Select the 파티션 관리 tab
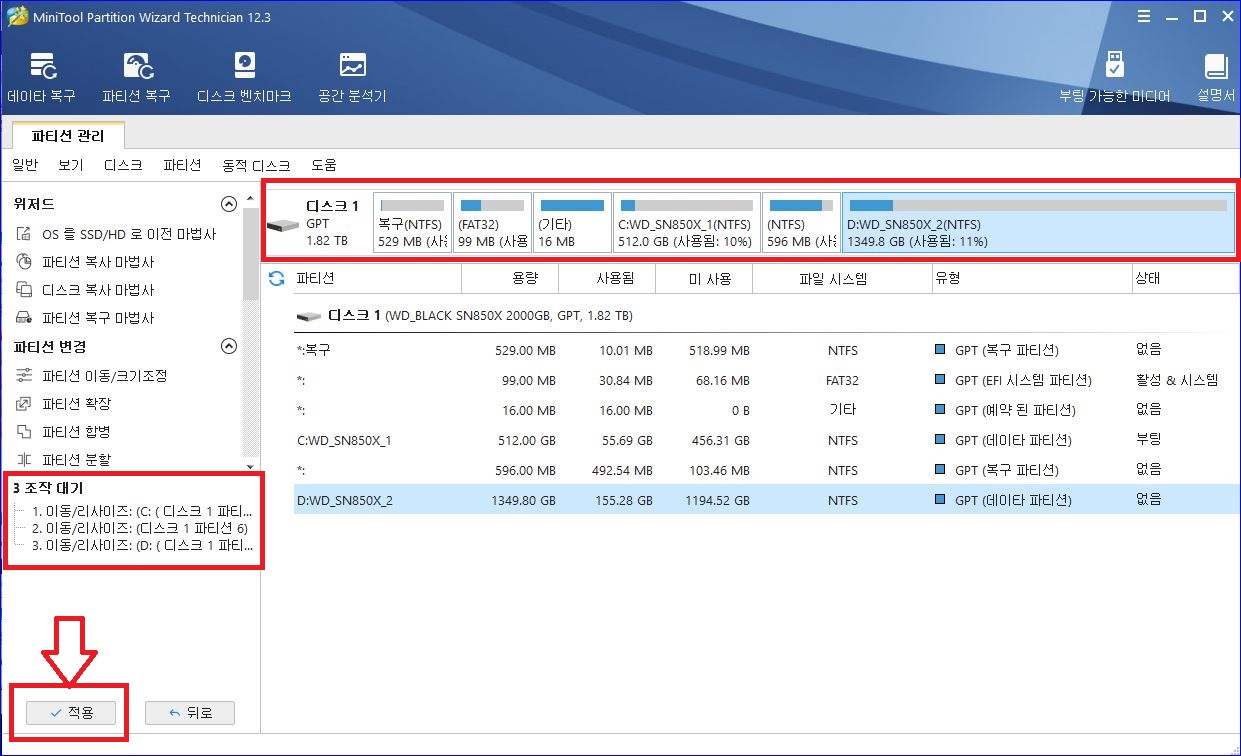Image resolution: width=1241 pixels, height=756 pixels. [x=67, y=135]
